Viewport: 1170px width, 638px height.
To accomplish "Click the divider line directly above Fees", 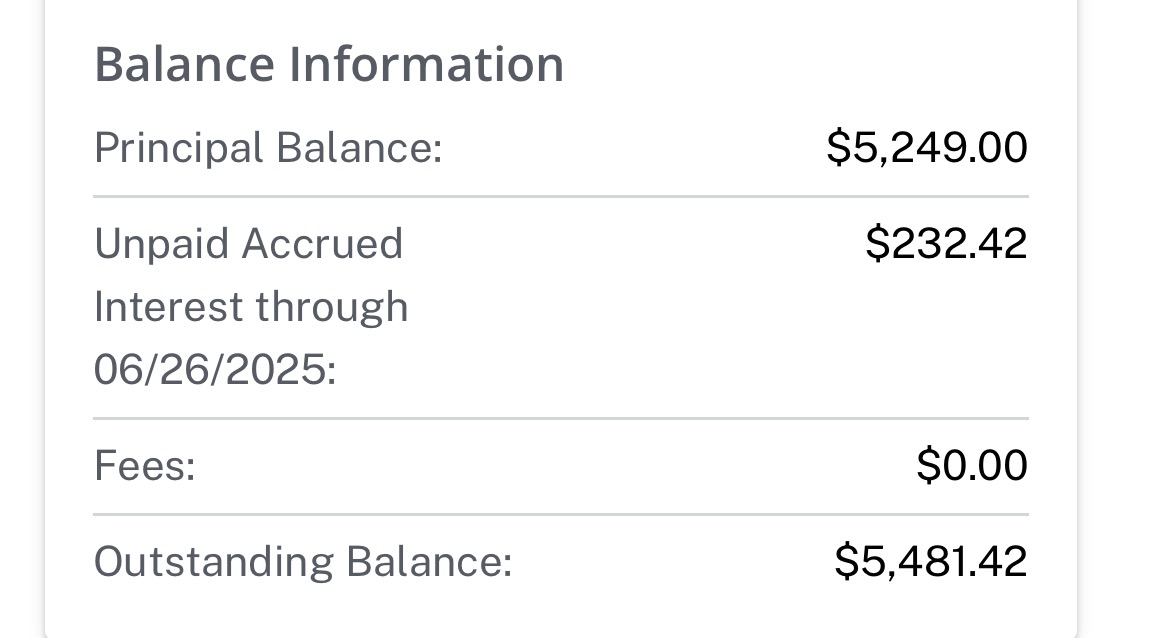I will coord(560,418).
